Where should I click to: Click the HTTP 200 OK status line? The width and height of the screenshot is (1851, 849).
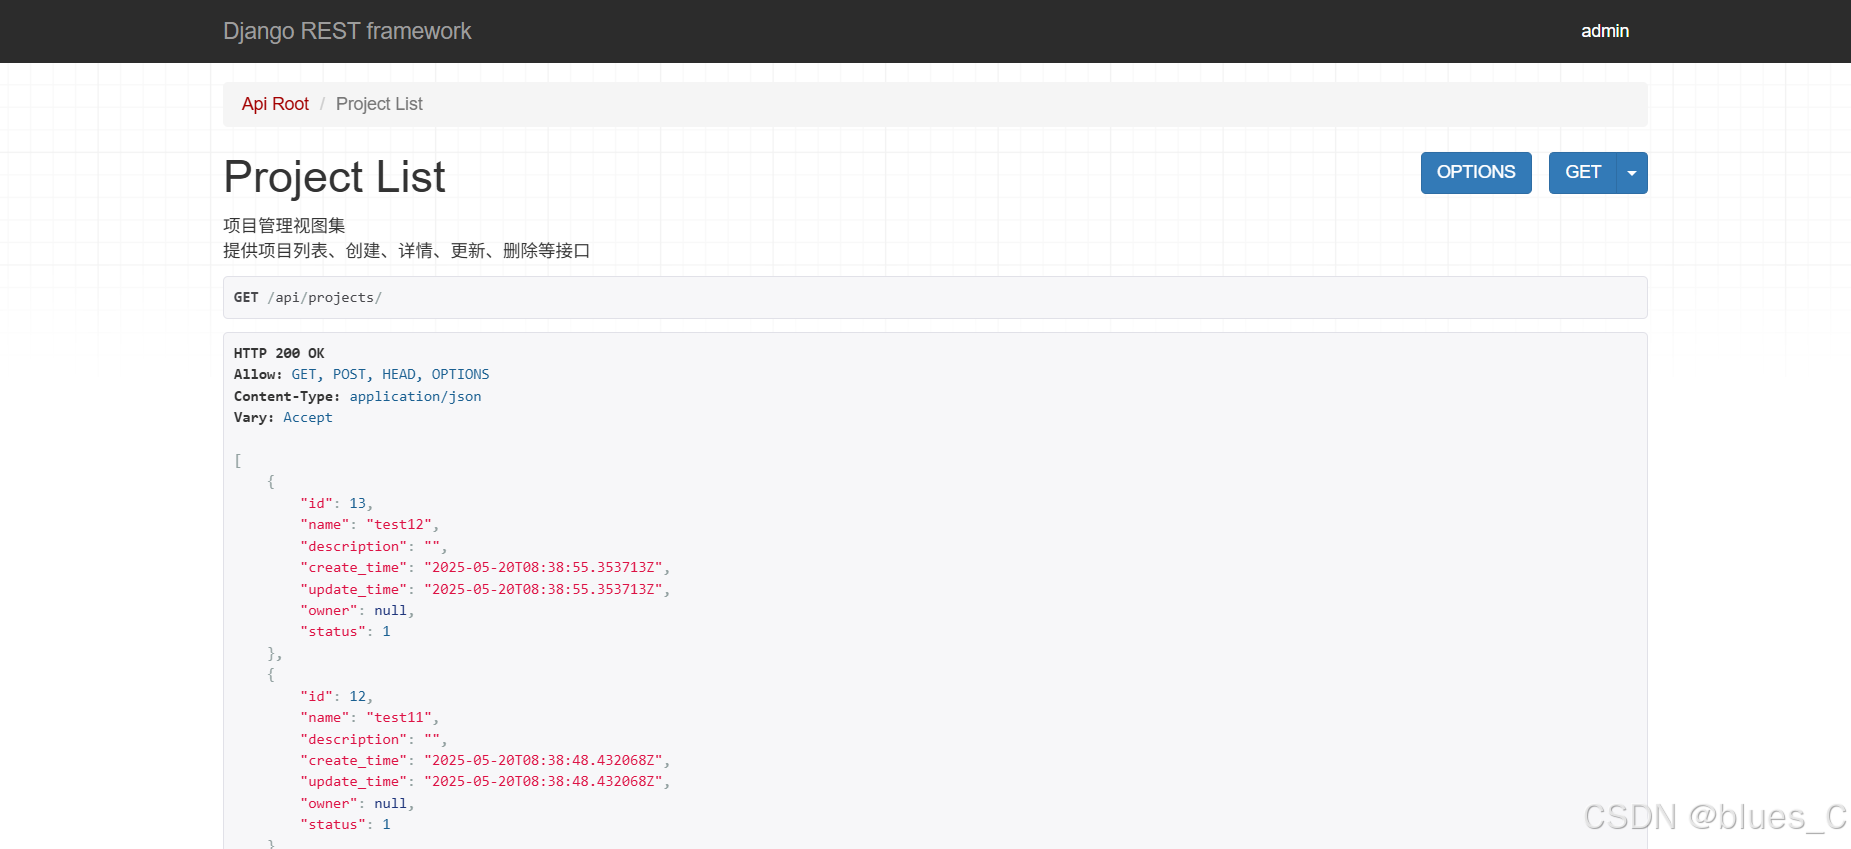pyautogui.click(x=279, y=353)
